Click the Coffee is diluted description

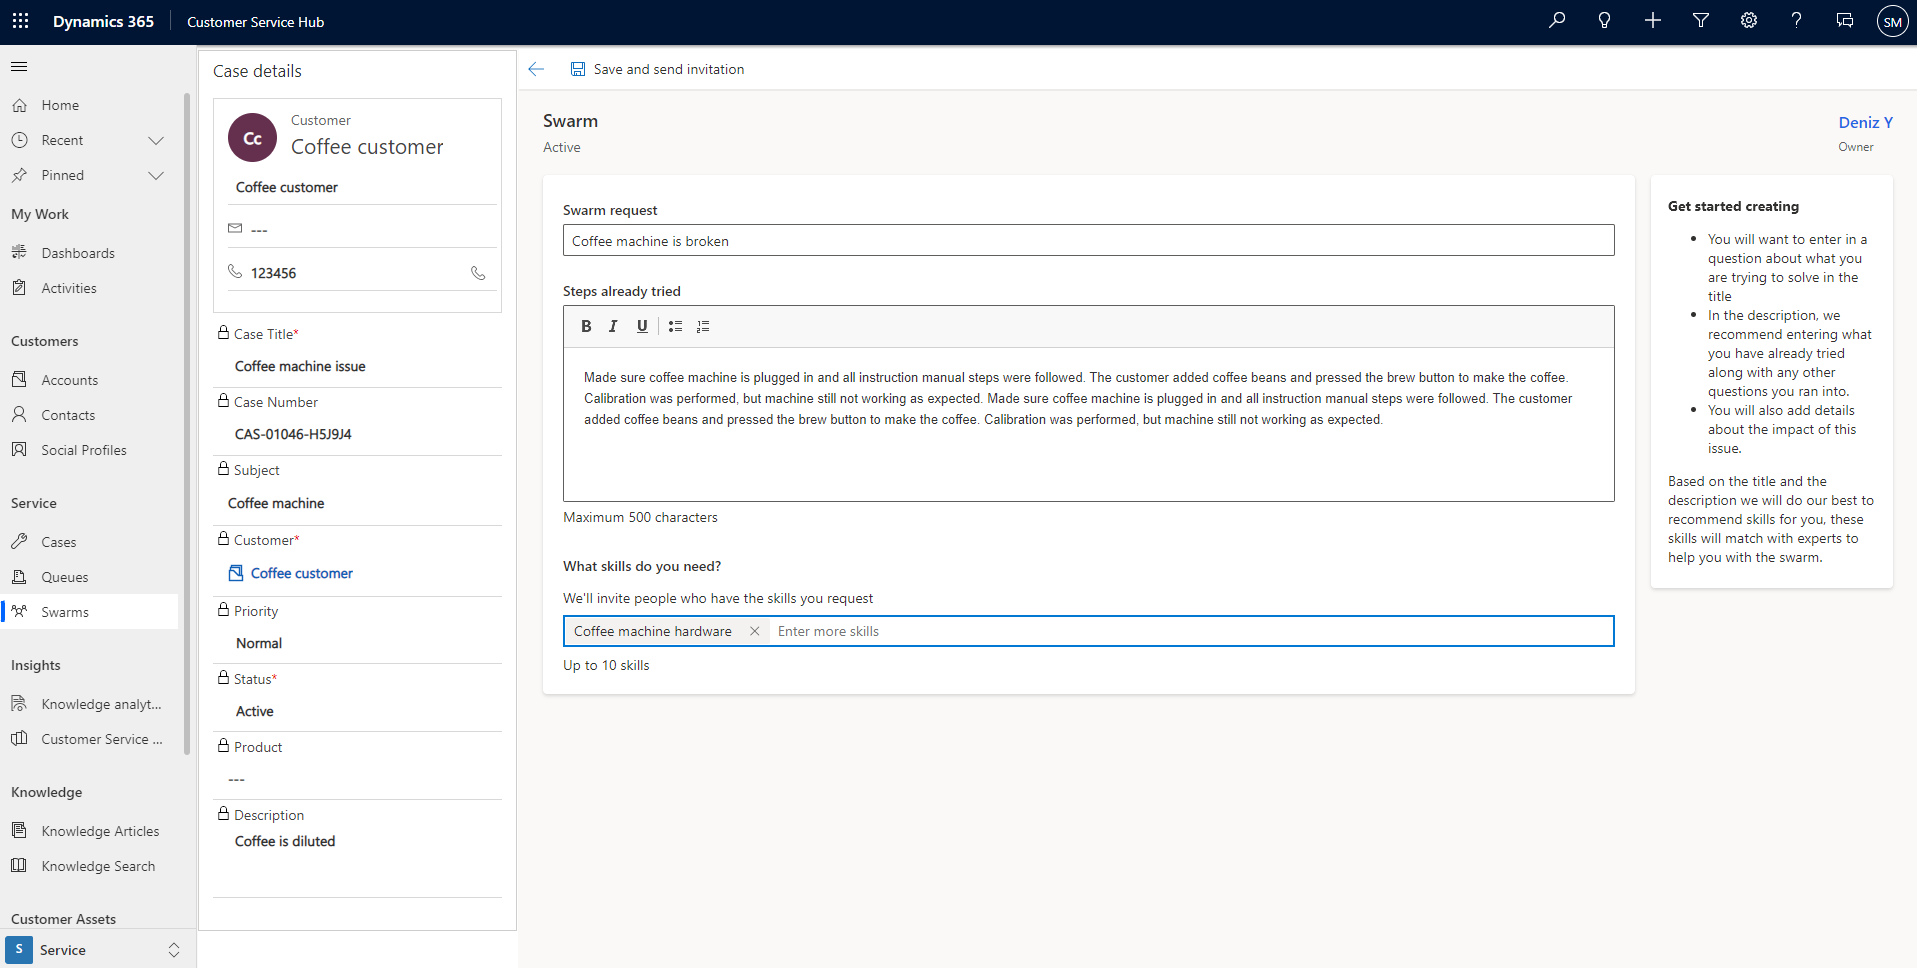[x=285, y=841]
